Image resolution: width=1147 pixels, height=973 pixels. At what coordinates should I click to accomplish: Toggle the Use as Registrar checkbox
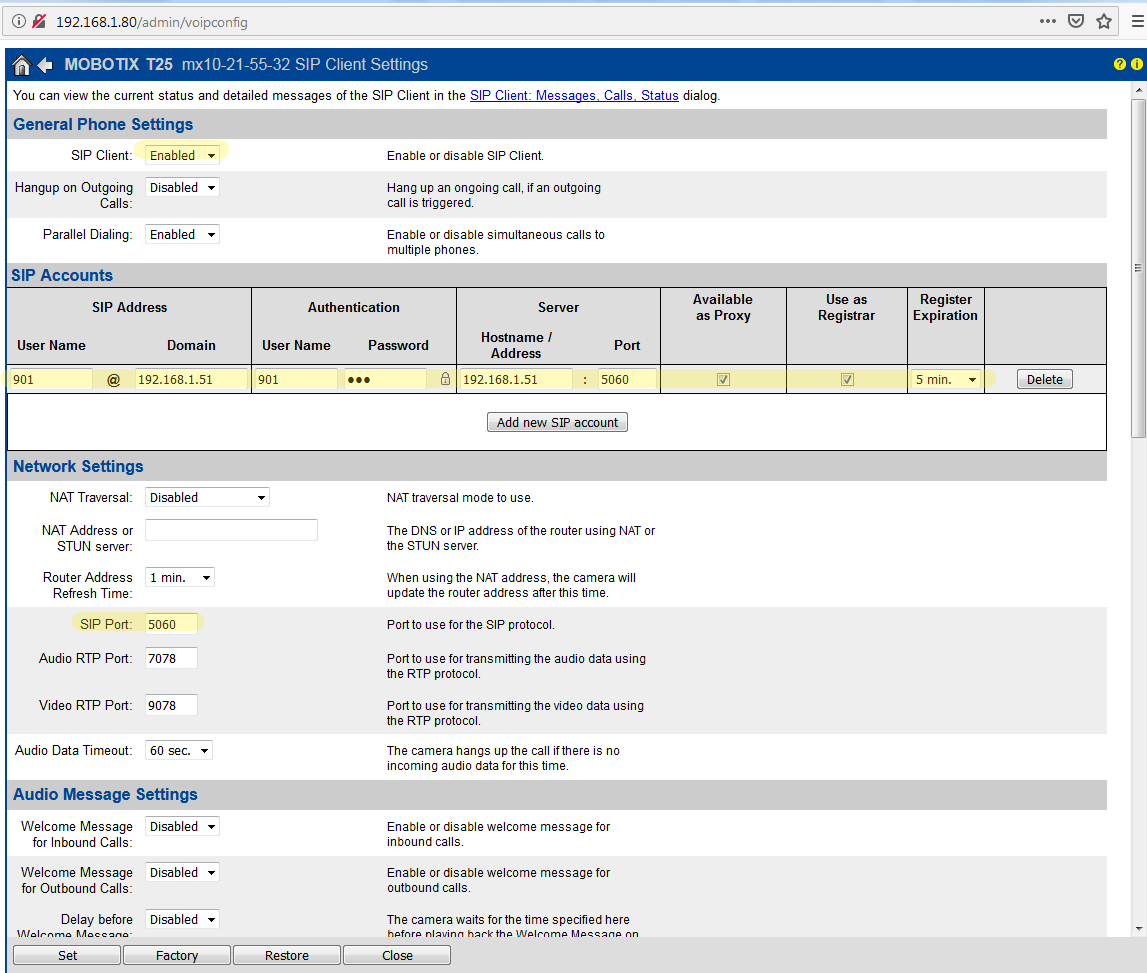tap(847, 380)
